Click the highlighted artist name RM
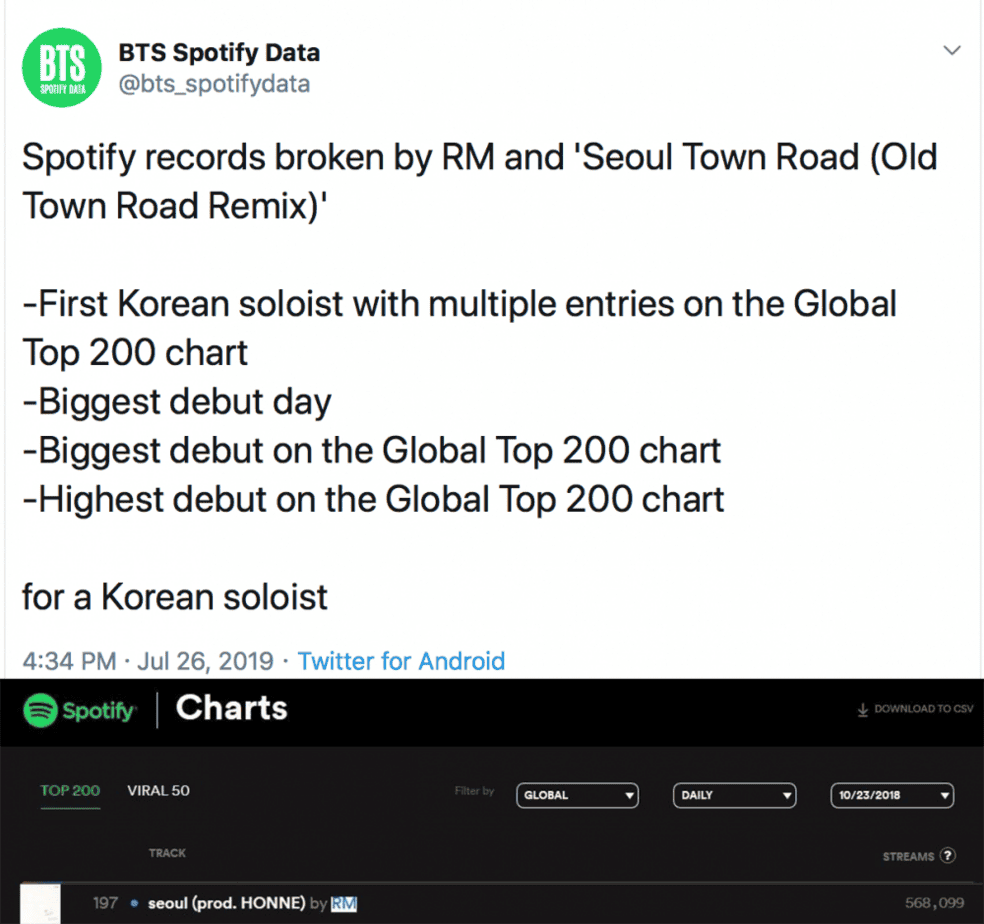The height and width of the screenshot is (924, 984). pos(344,903)
